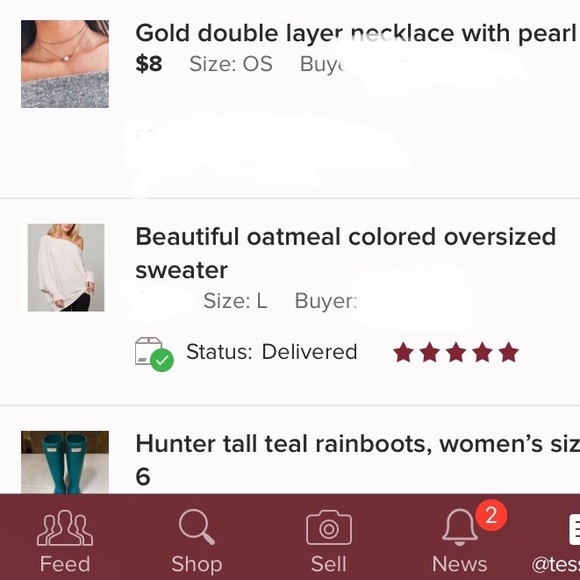Switch to the News tab label
This screenshot has height=580, width=580.
(459, 564)
